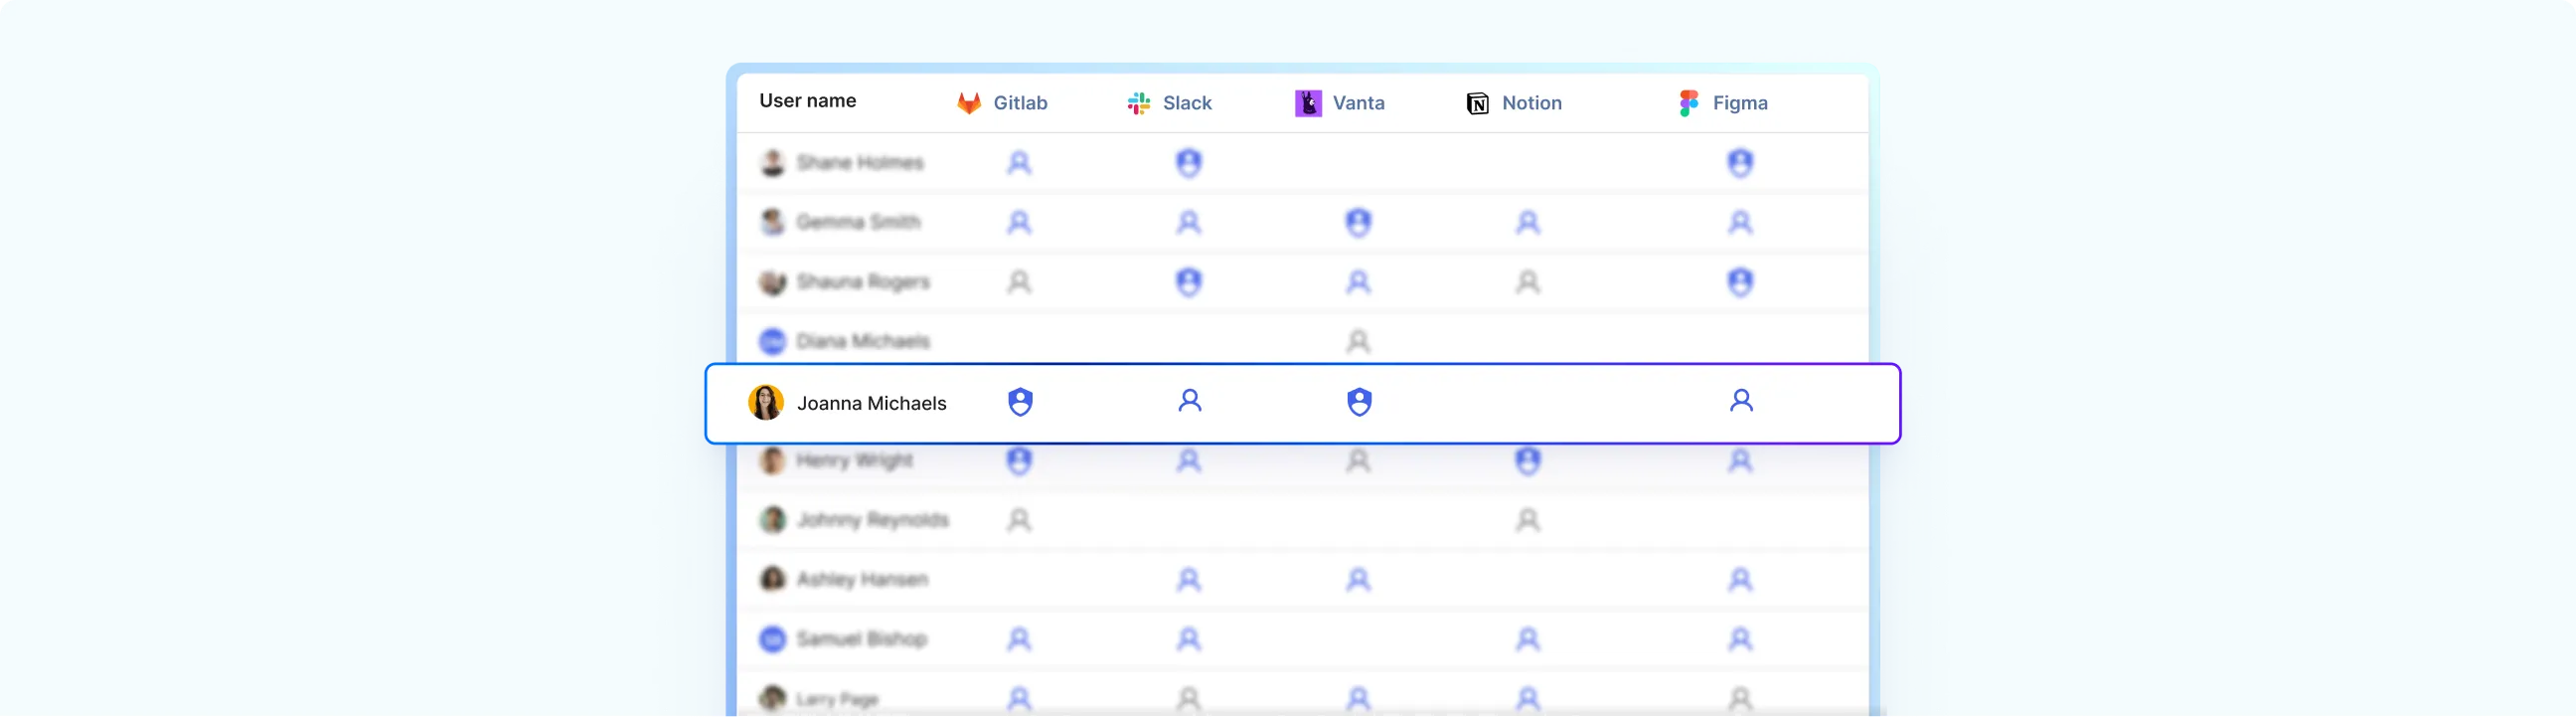
Task: Select the Shauna Rogers user name
Action: pyautogui.click(x=863, y=282)
